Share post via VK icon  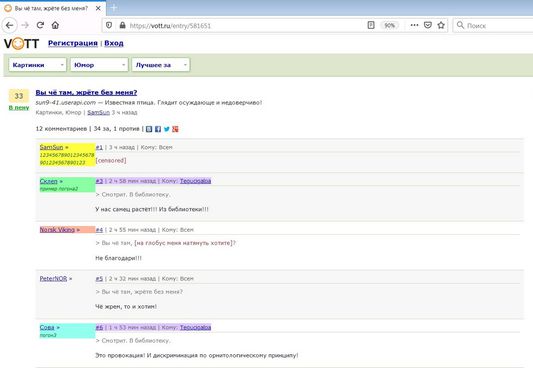149,129
